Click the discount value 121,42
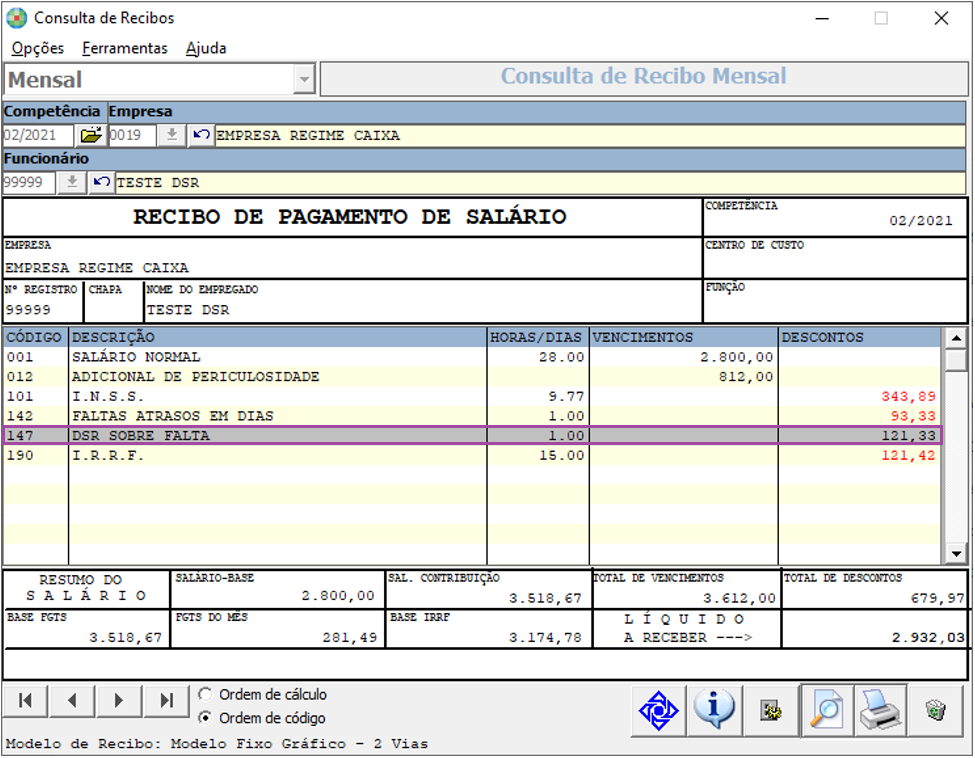The height and width of the screenshot is (758, 975). click(x=908, y=456)
